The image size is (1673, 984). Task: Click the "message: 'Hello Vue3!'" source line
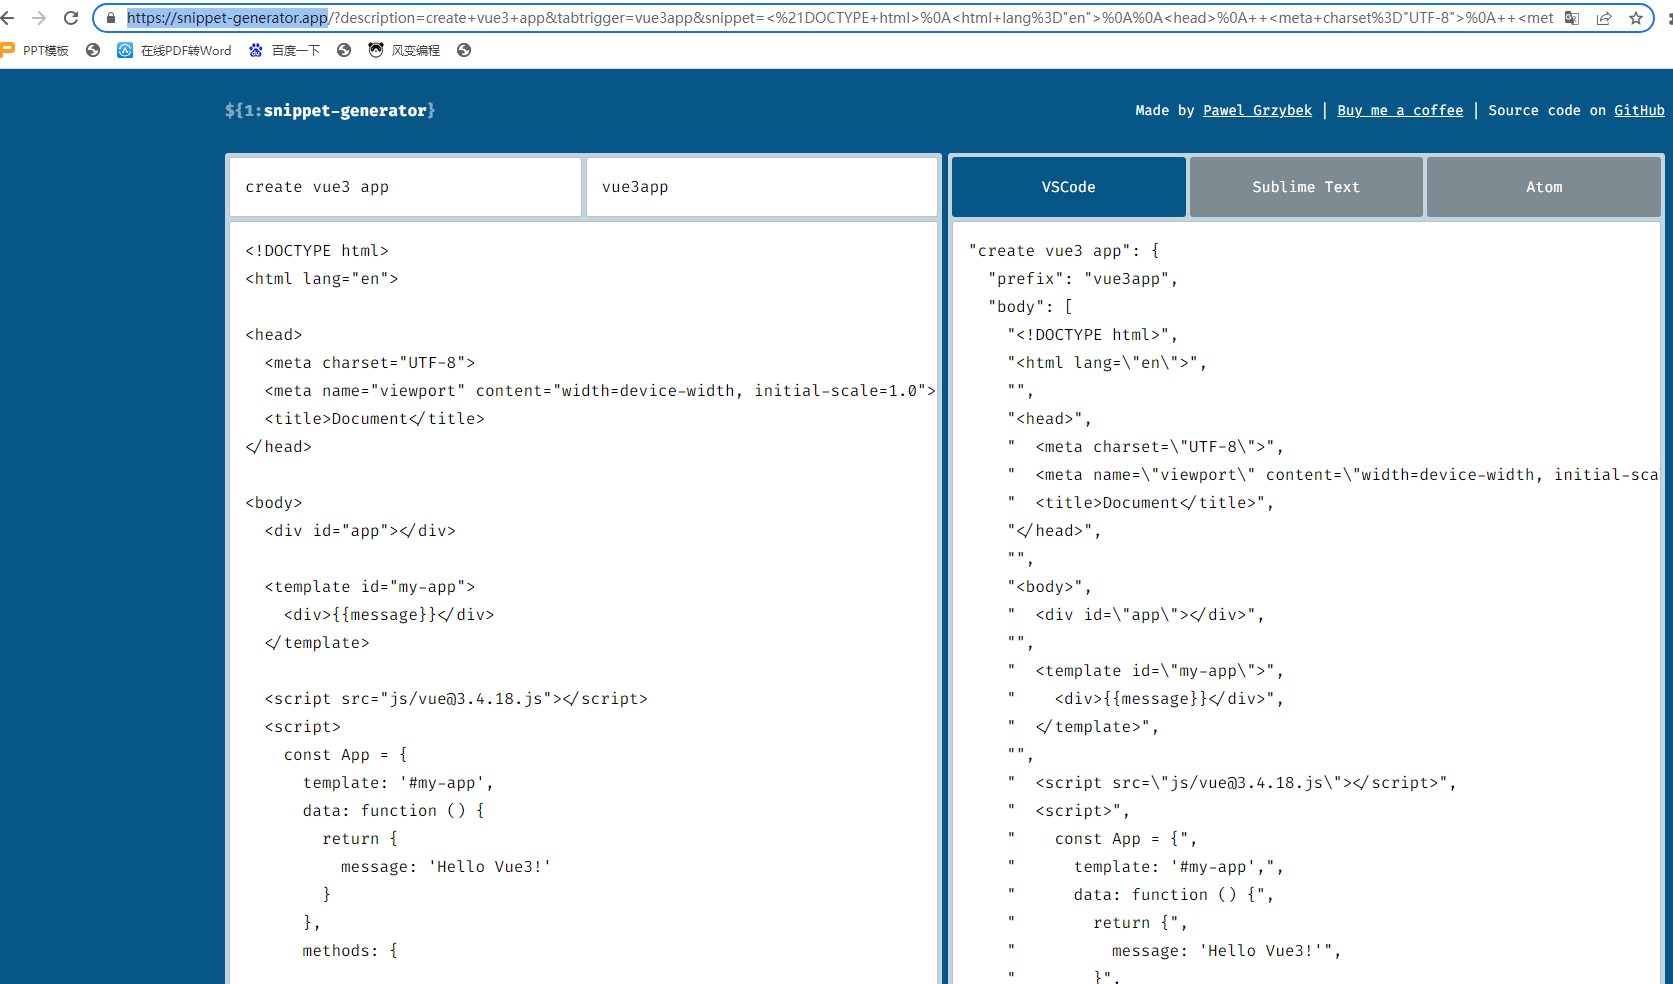click(446, 867)
